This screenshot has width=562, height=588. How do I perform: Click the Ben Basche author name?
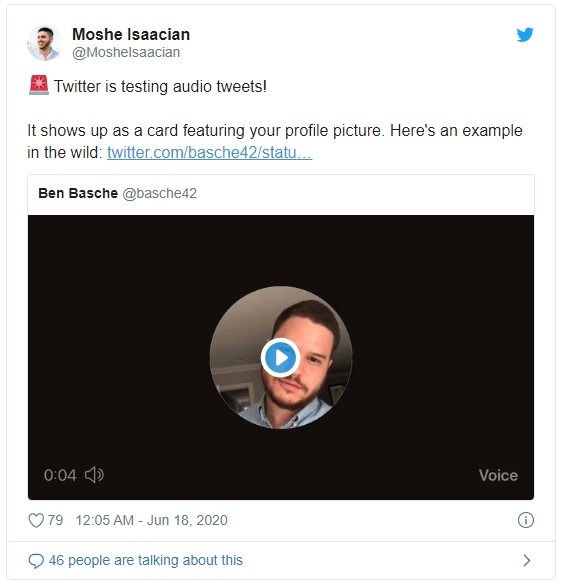click(x=78, y=193)
